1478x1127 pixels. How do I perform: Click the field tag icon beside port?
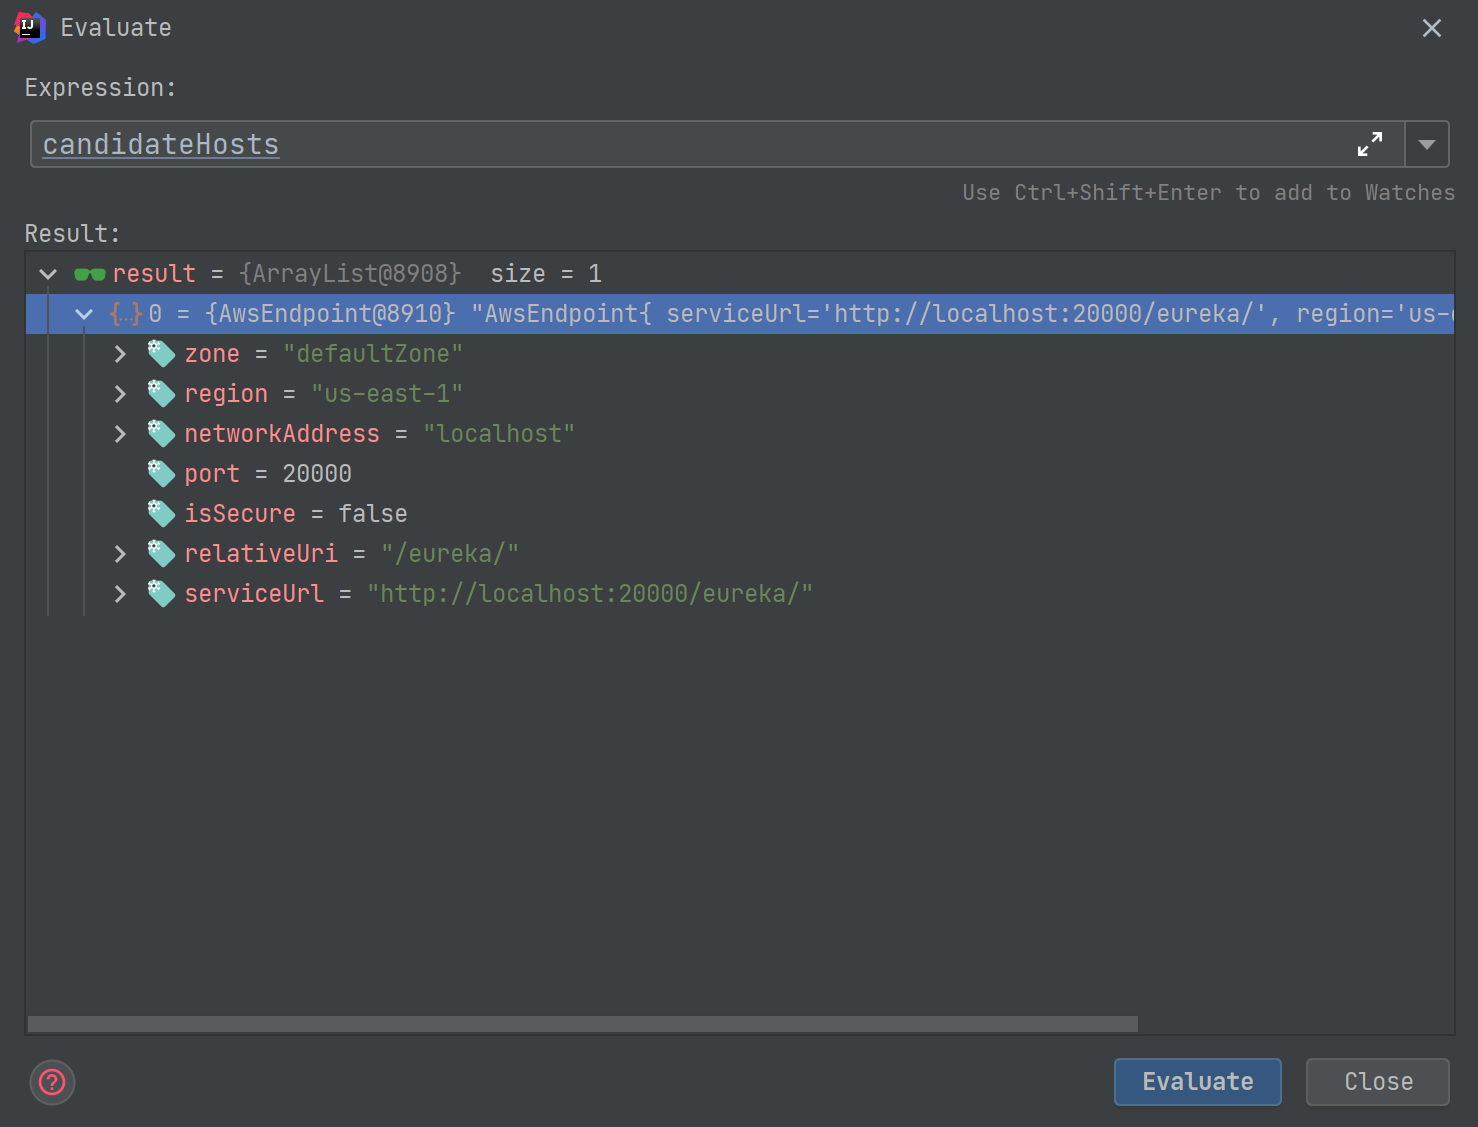click(x=161, y=474)
